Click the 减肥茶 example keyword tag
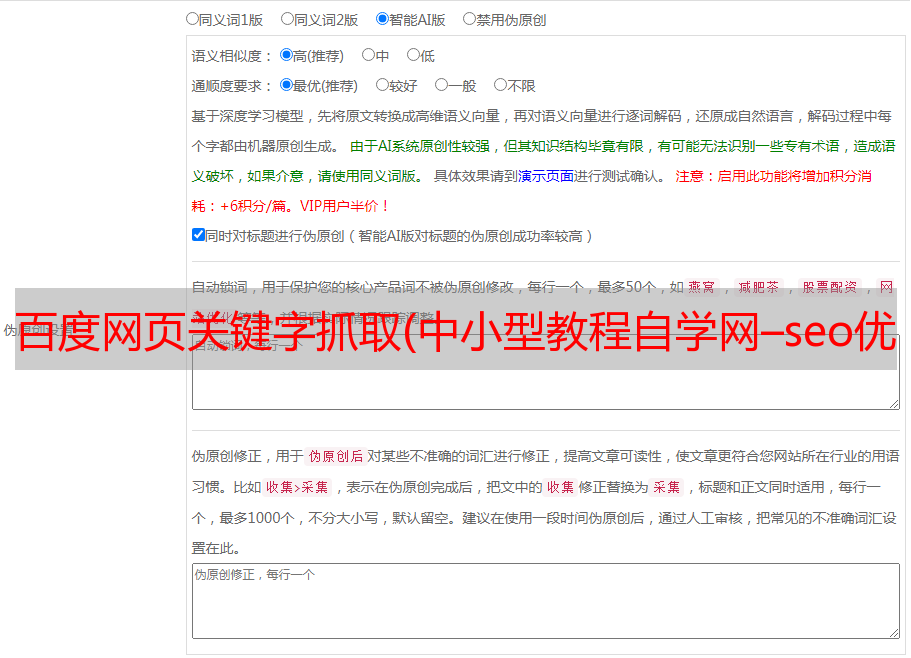This screenshot has width=911, height=658. click(759, 287)
